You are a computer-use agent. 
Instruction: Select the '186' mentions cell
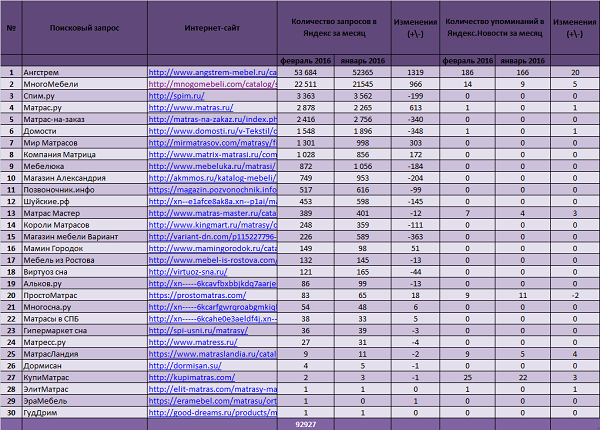pos(468,72)
